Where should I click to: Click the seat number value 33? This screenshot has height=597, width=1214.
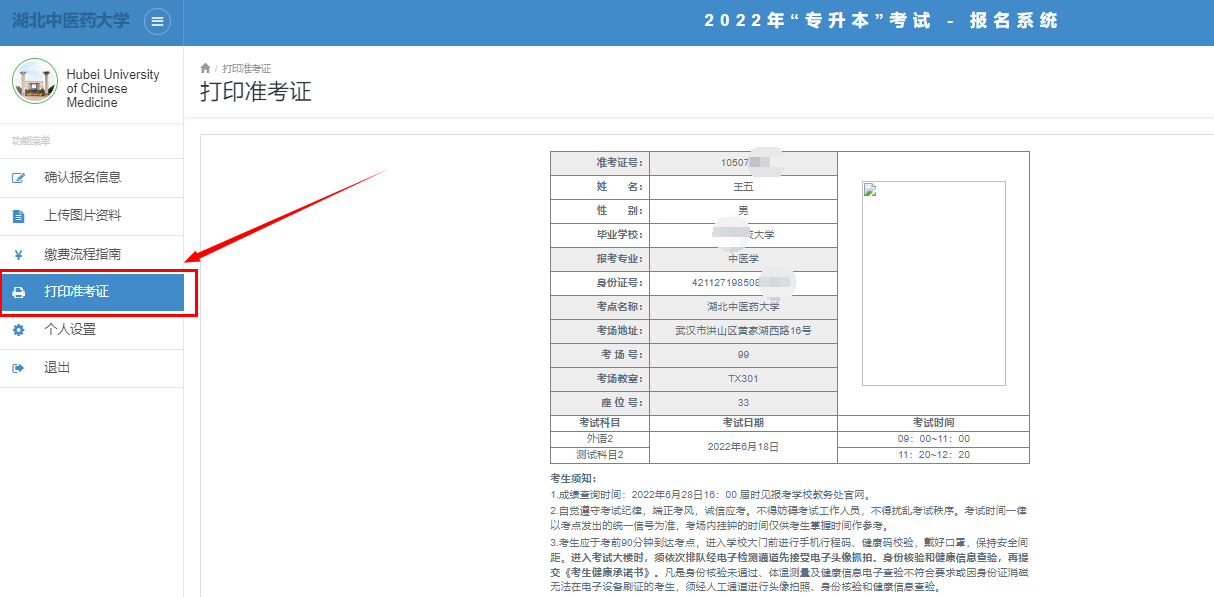pos(742,403)
